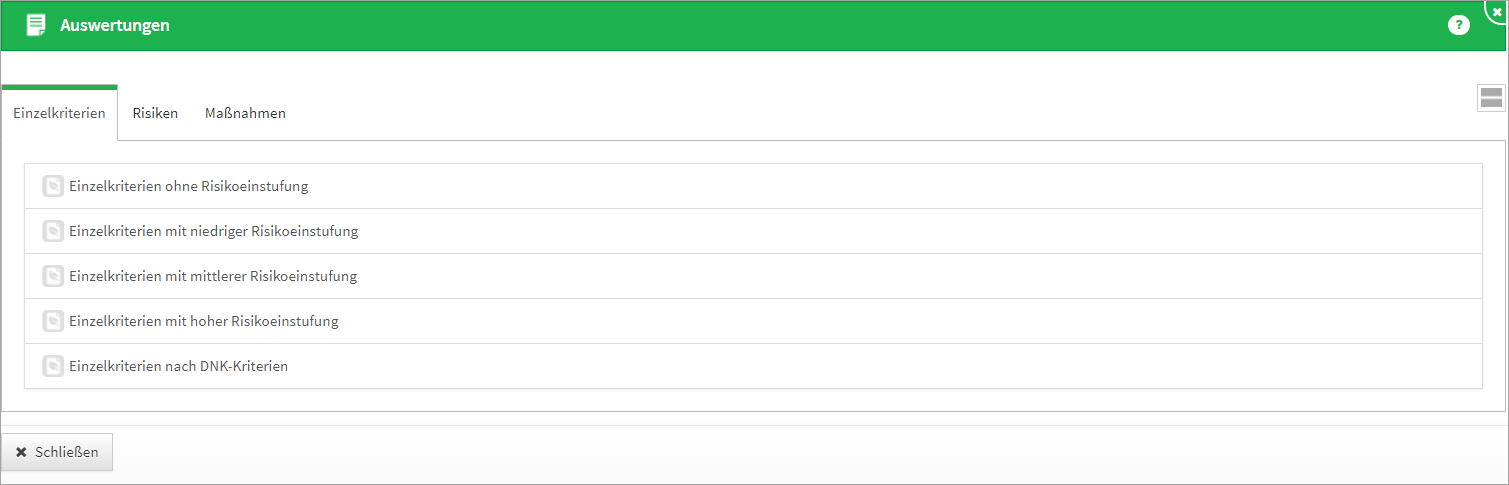The height and width of the screenshot is (485, 1509).
Task: Click icon beside 'Einzelkriterien mit hoher Risikoeinstufung'
Action: pos(53,321)
